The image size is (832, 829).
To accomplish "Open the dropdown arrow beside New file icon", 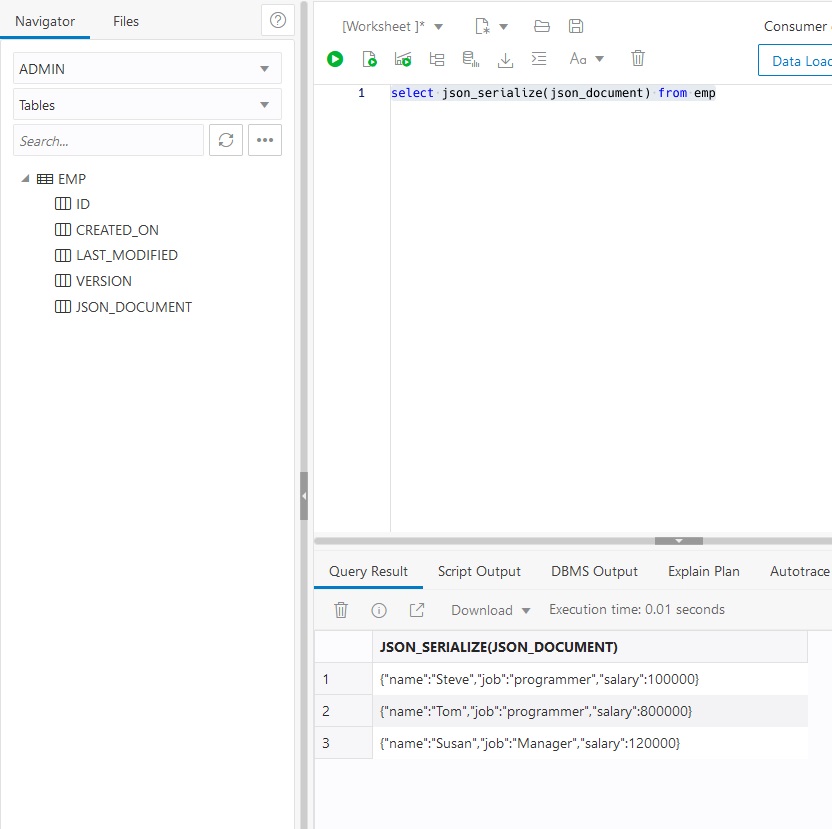I will tap(504, 27).
